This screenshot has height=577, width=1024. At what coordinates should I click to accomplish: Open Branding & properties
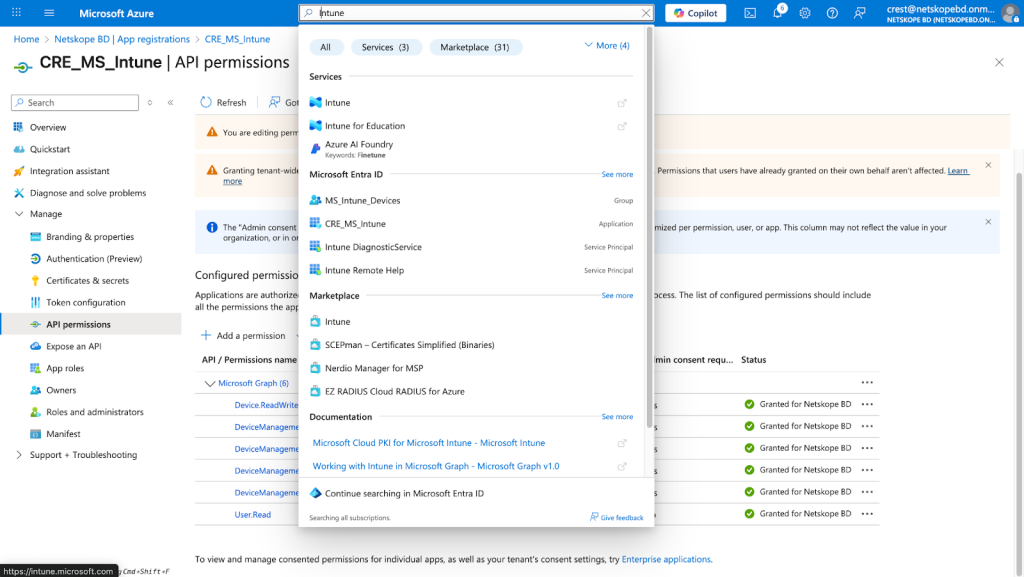91,236
